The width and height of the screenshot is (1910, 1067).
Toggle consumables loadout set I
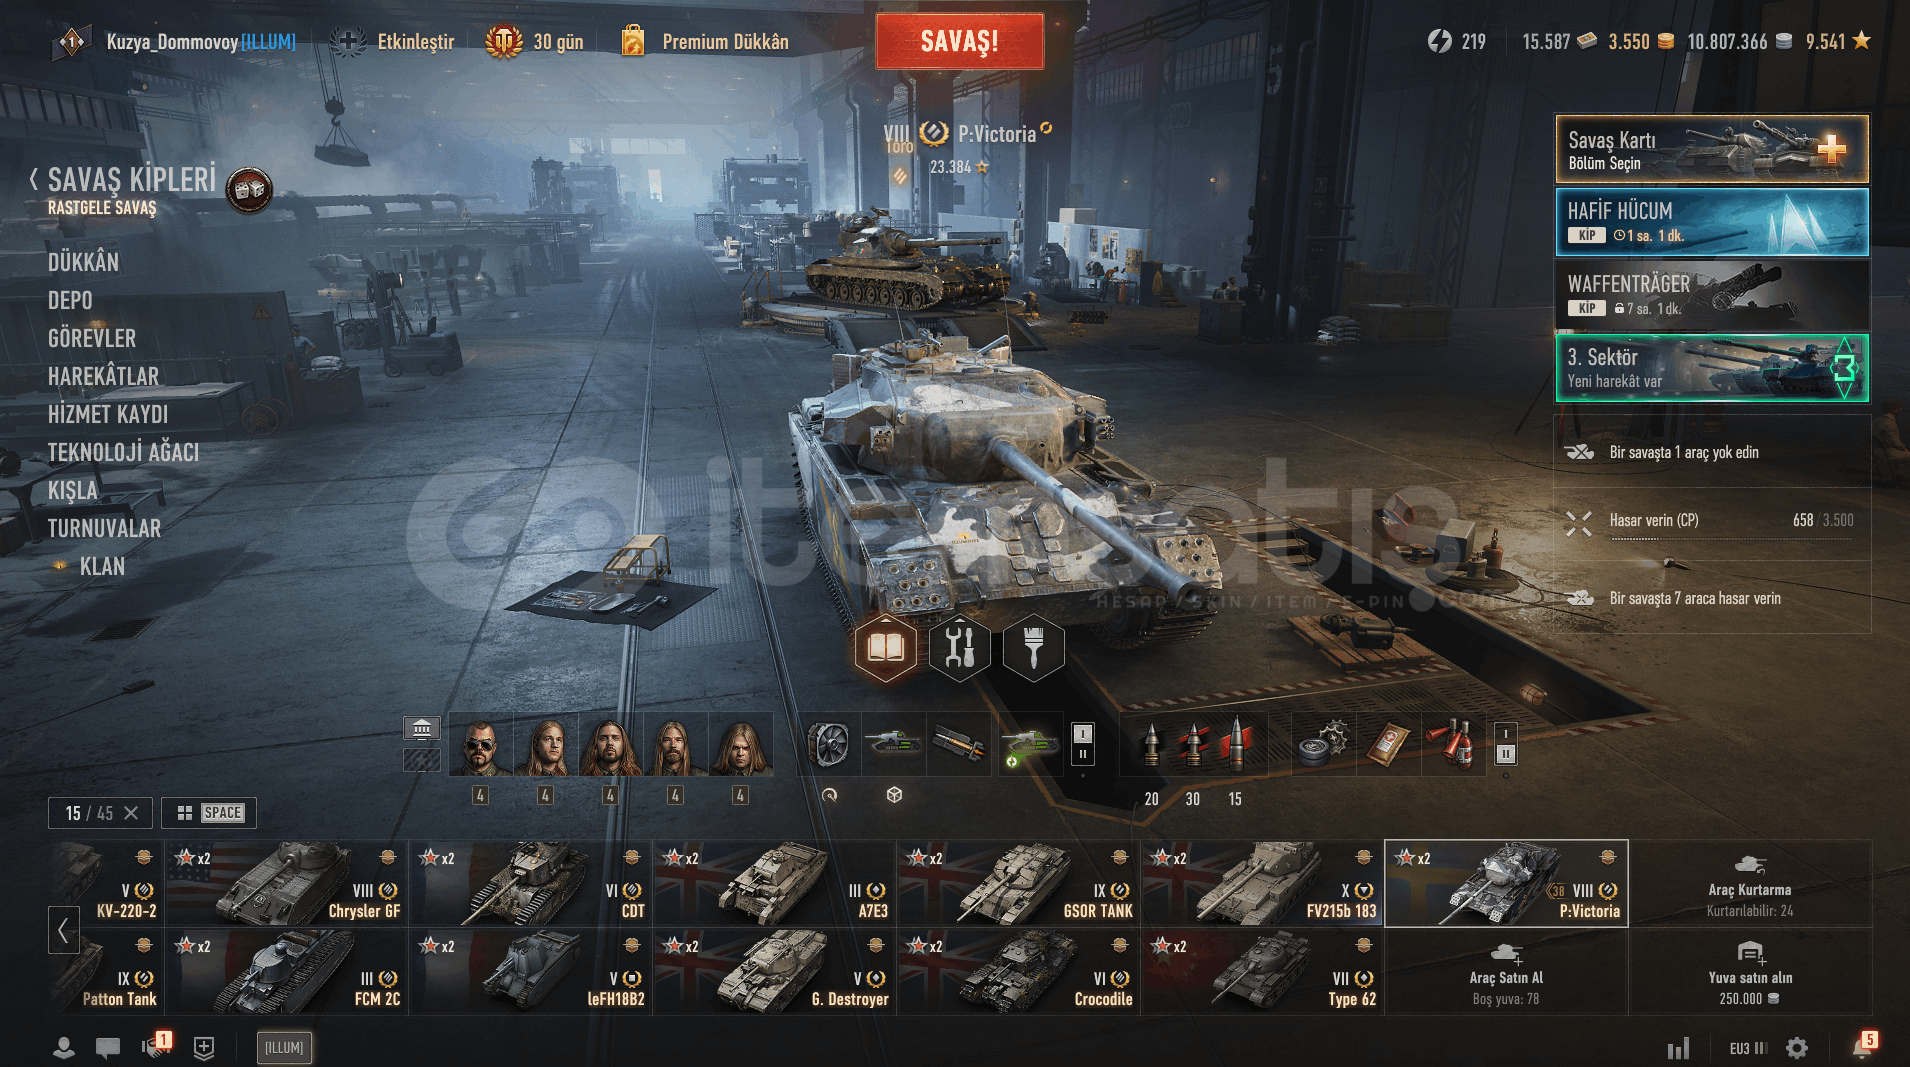coord(1506,733)
